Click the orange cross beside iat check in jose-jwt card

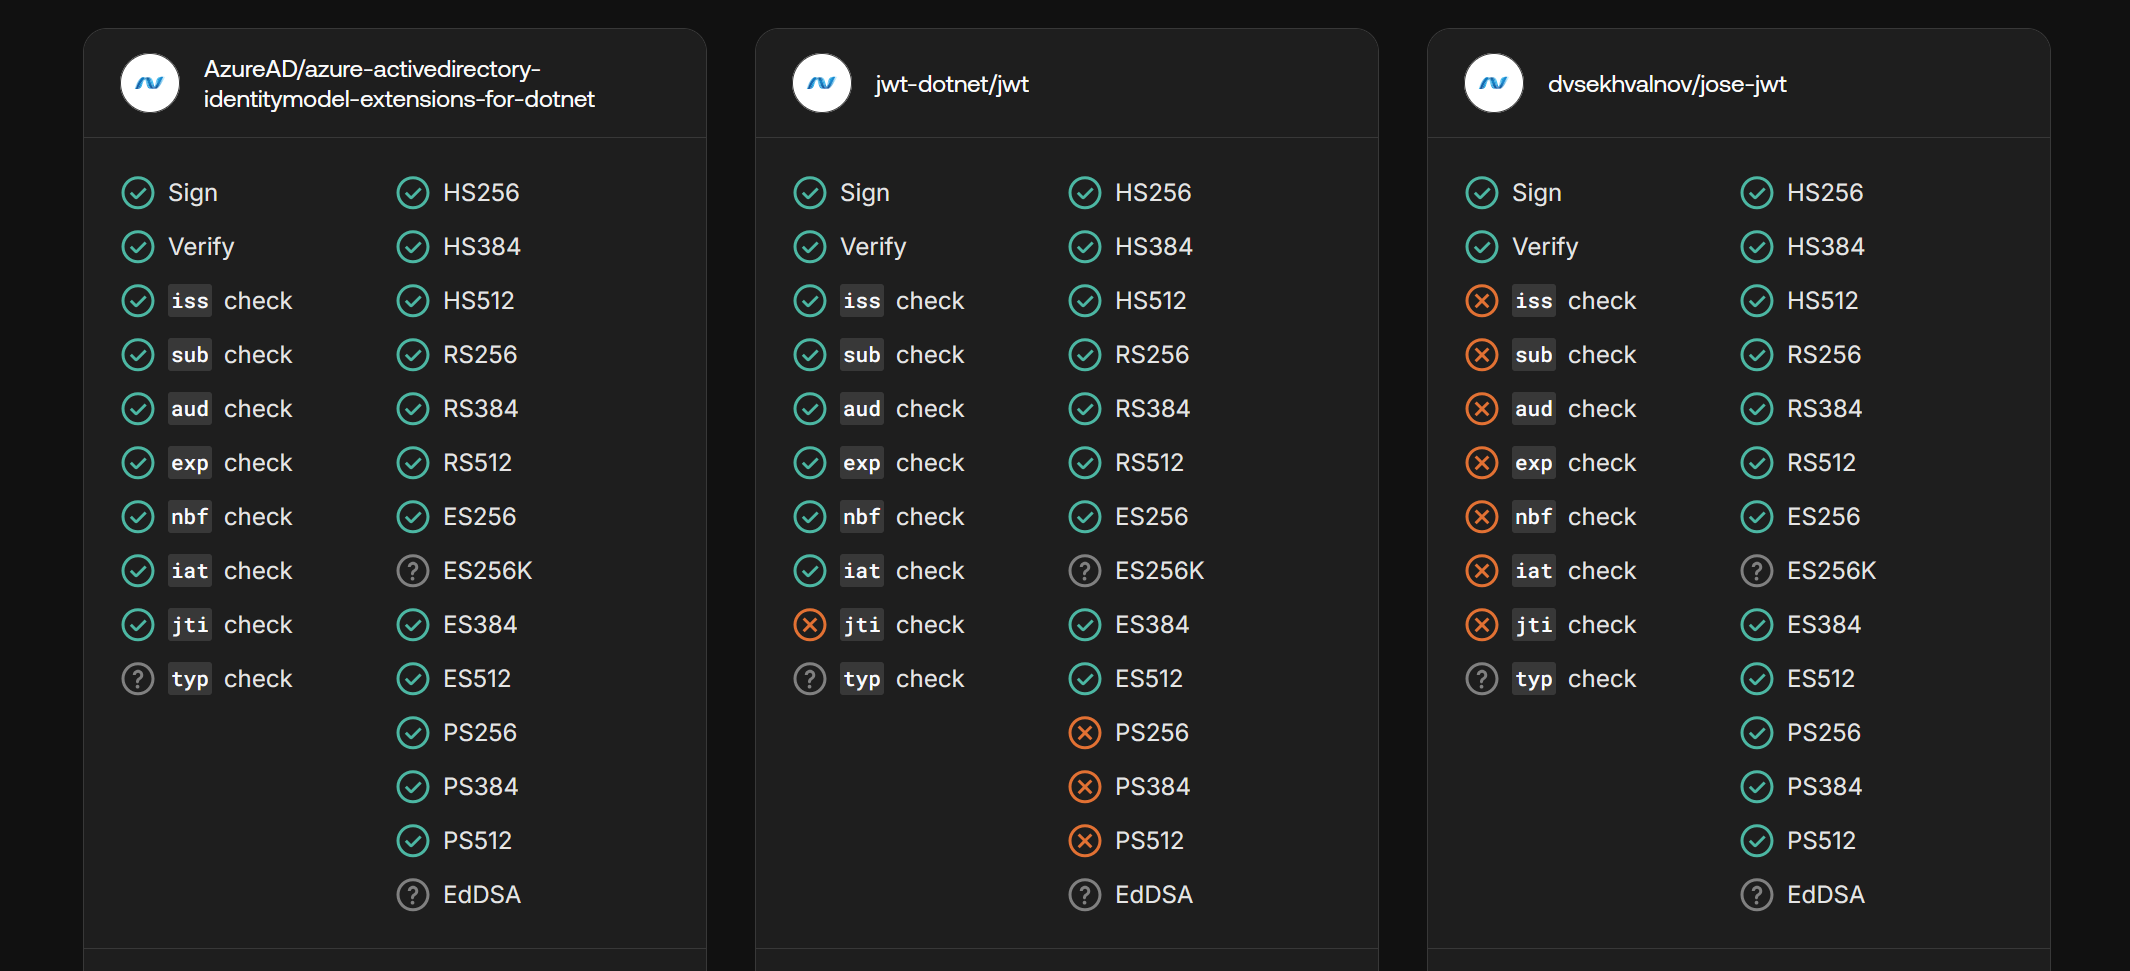tap(1482, 570)
